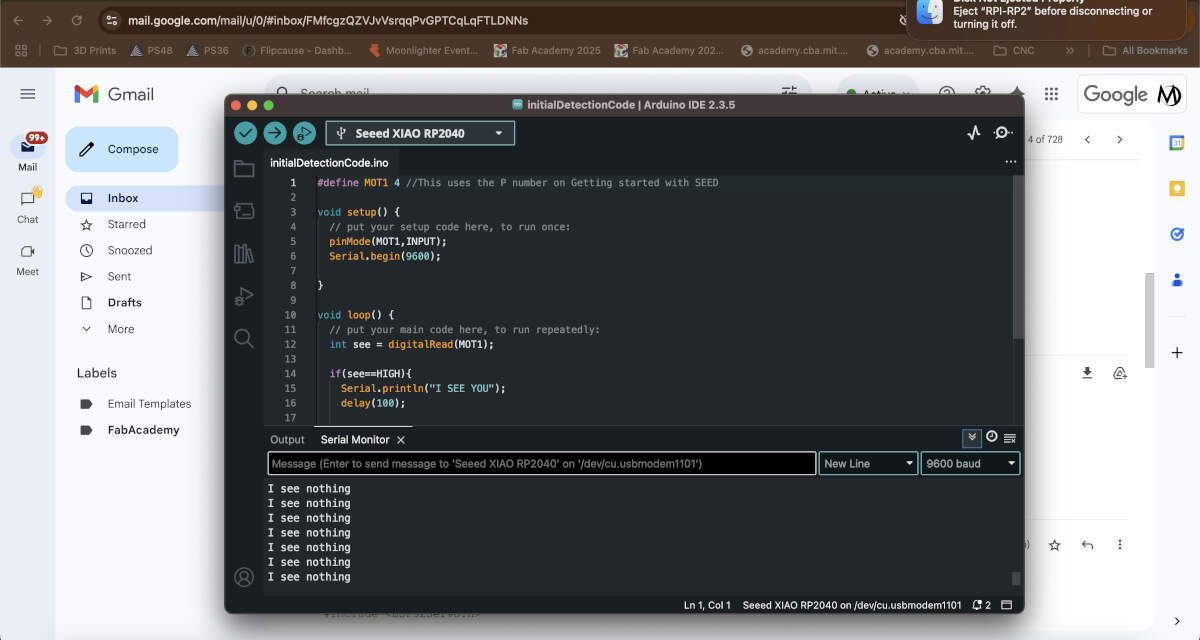Select the initialDetectionCode.ino editor tab
The width and height of the screenshot is (1200, 640).
coord(329,163)
